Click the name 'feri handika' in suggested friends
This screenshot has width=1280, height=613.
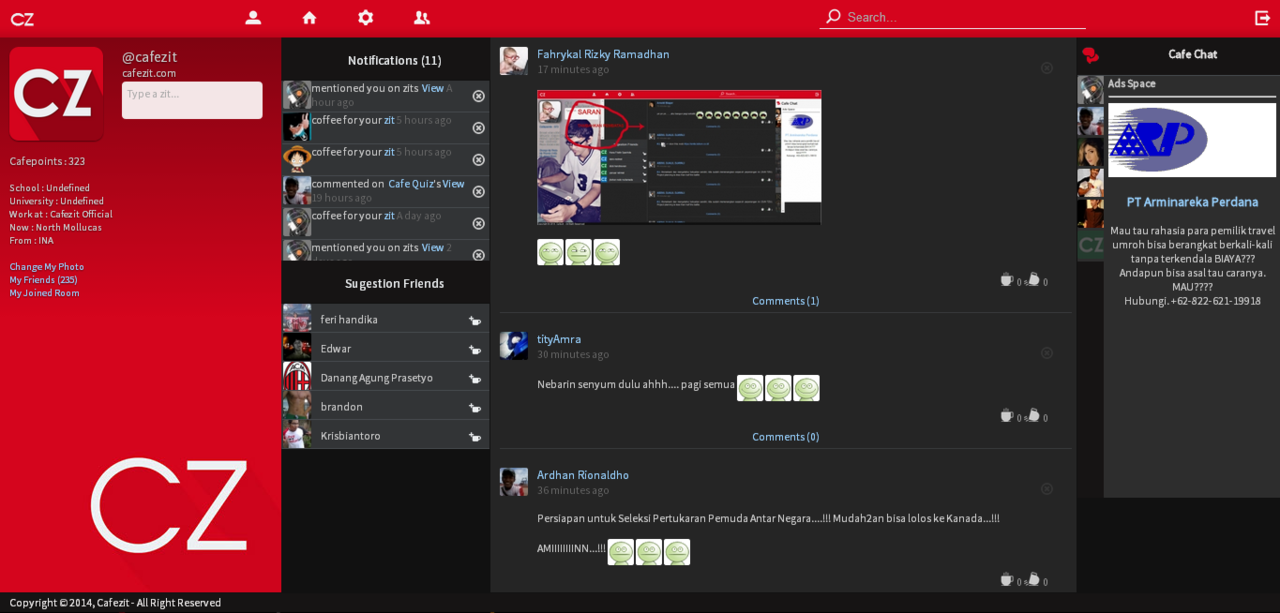tap(349, 320)
